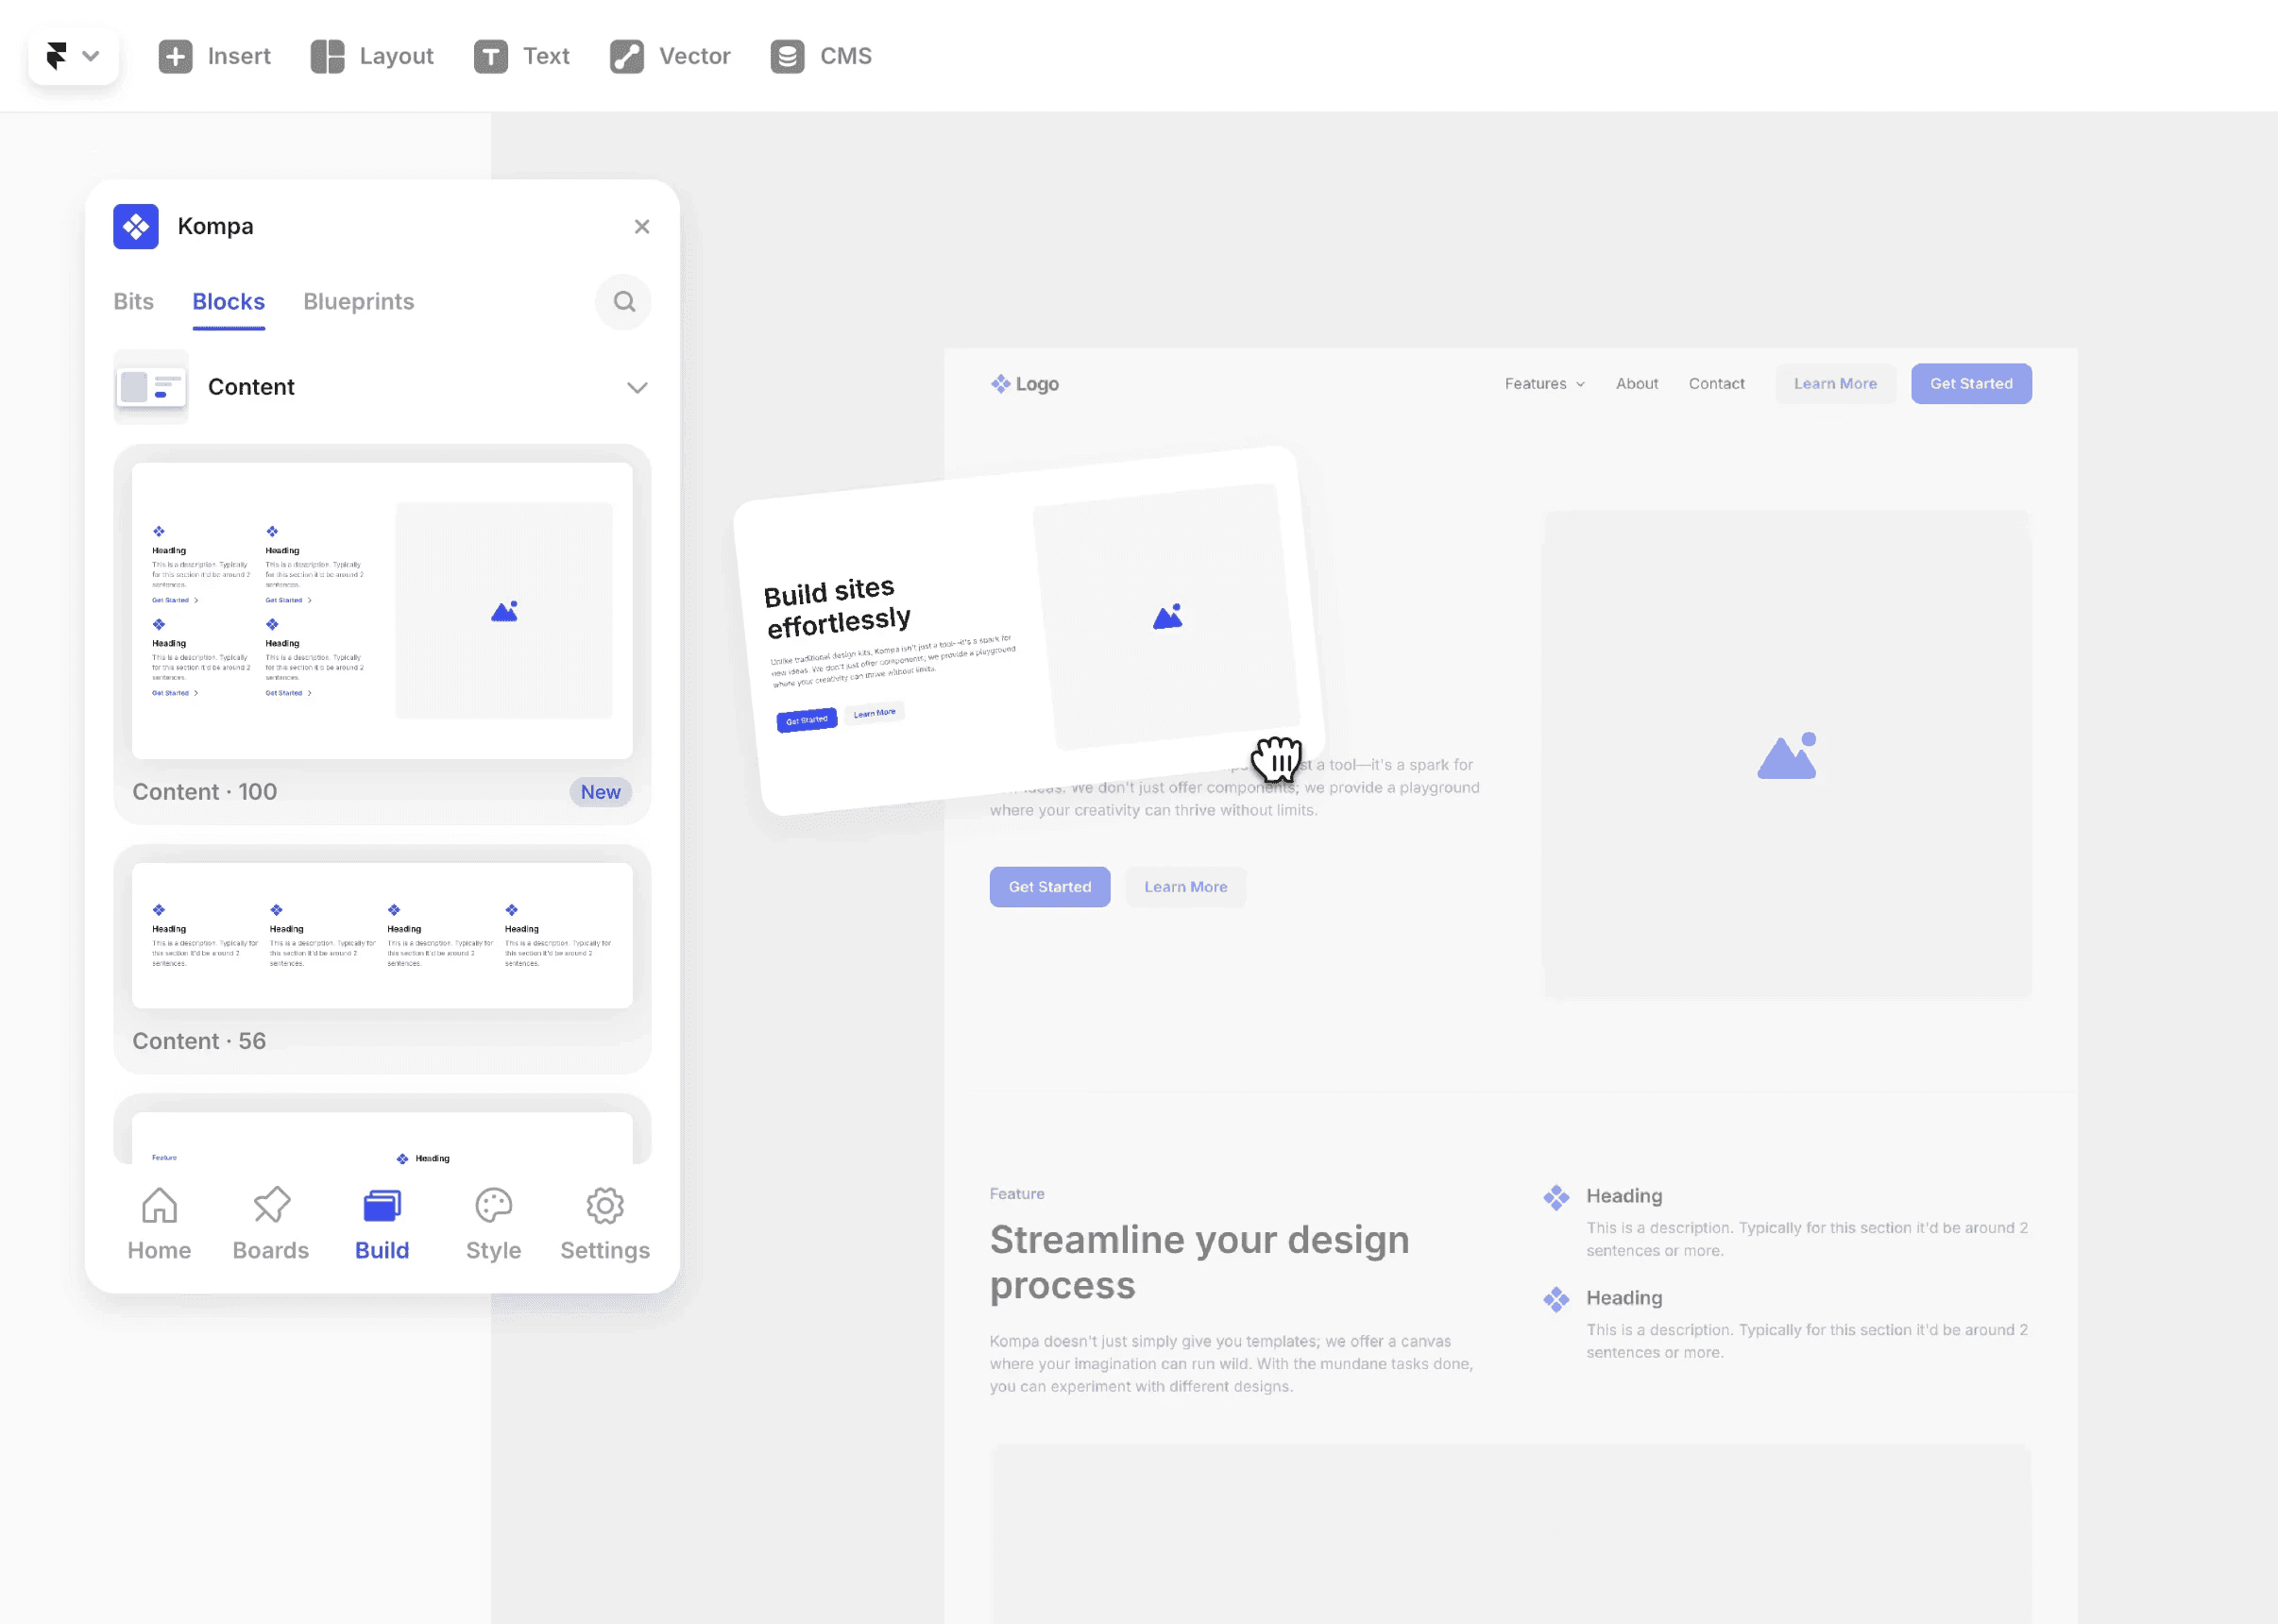Image resolution: width=2278 pixels, height=1624 pixels.
Task: Select the Layout tool
Action: [x=371, y=56]
